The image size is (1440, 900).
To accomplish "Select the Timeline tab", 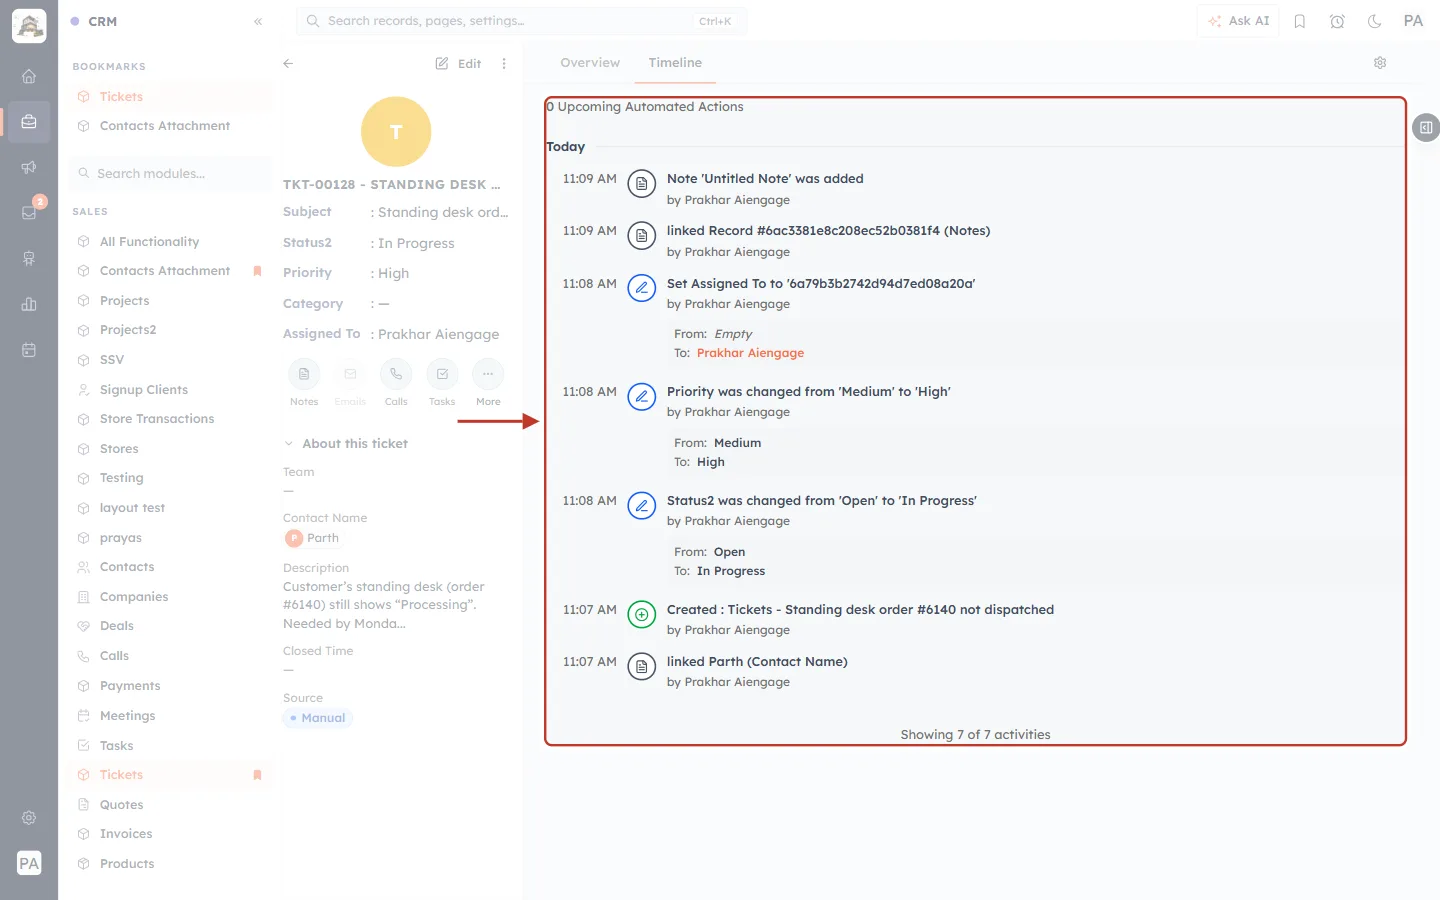I will [675, 62].
